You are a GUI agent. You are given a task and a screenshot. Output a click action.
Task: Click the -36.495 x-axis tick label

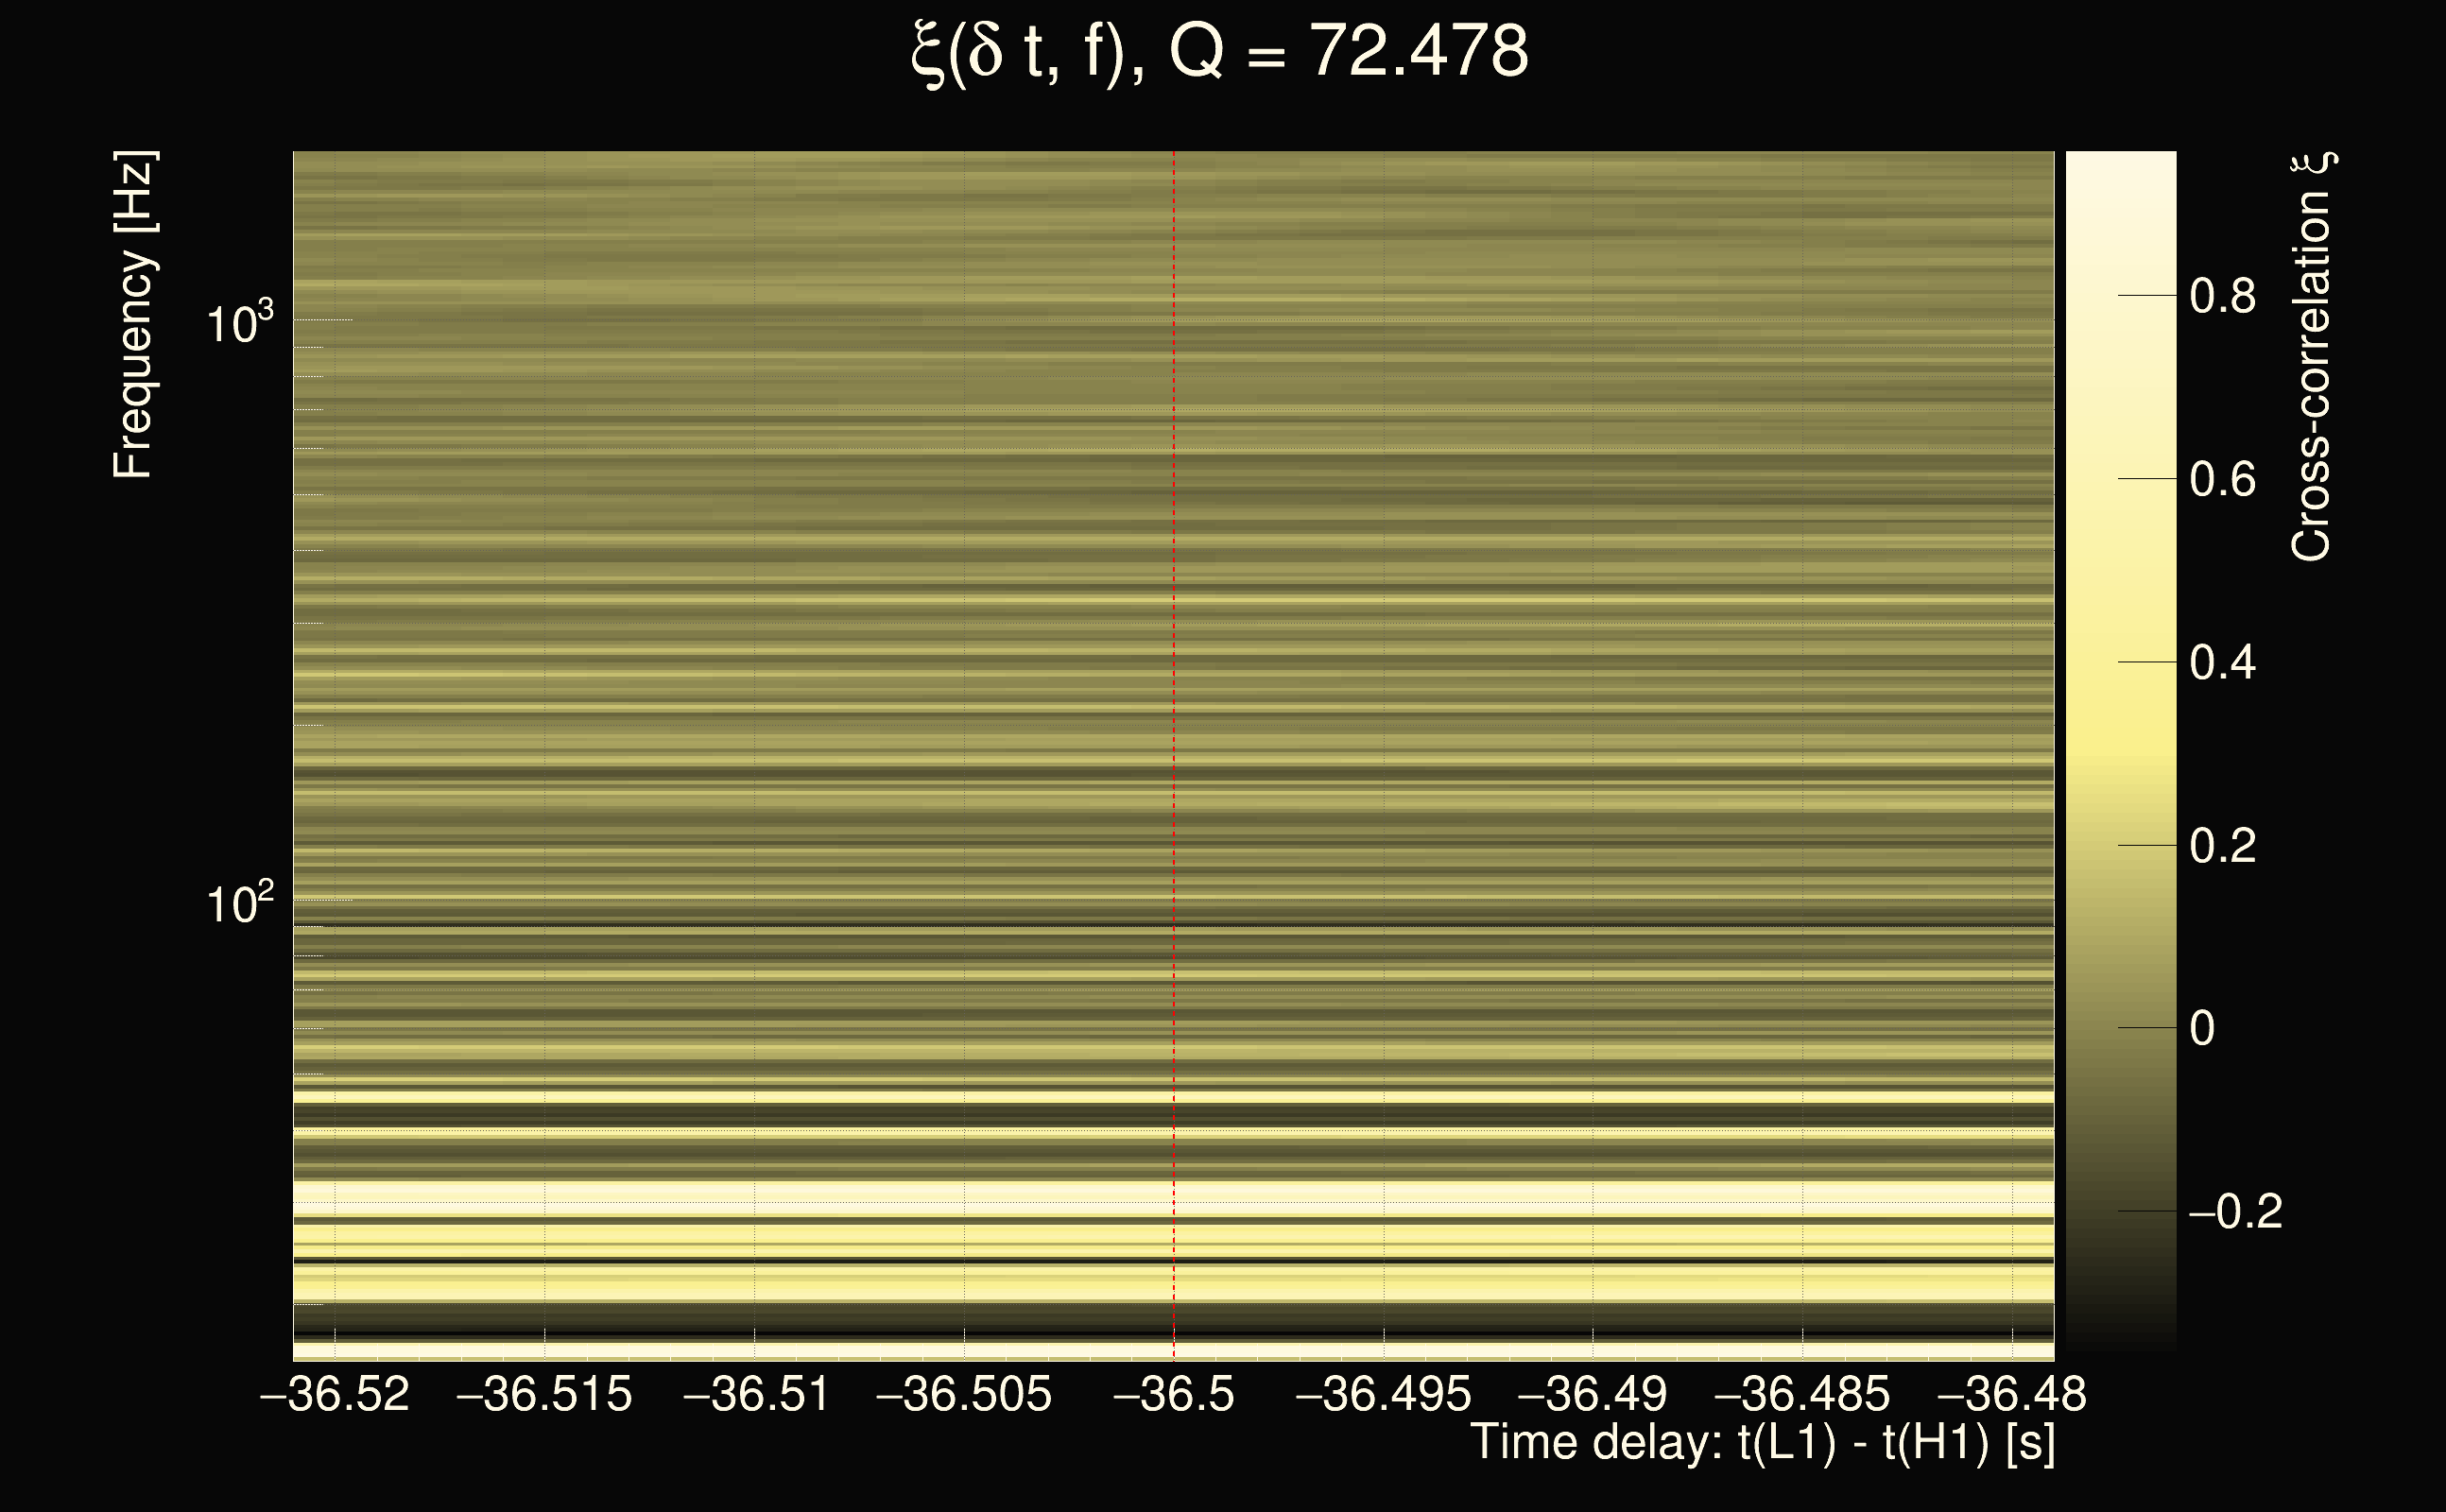[x=1383, y=1394]
